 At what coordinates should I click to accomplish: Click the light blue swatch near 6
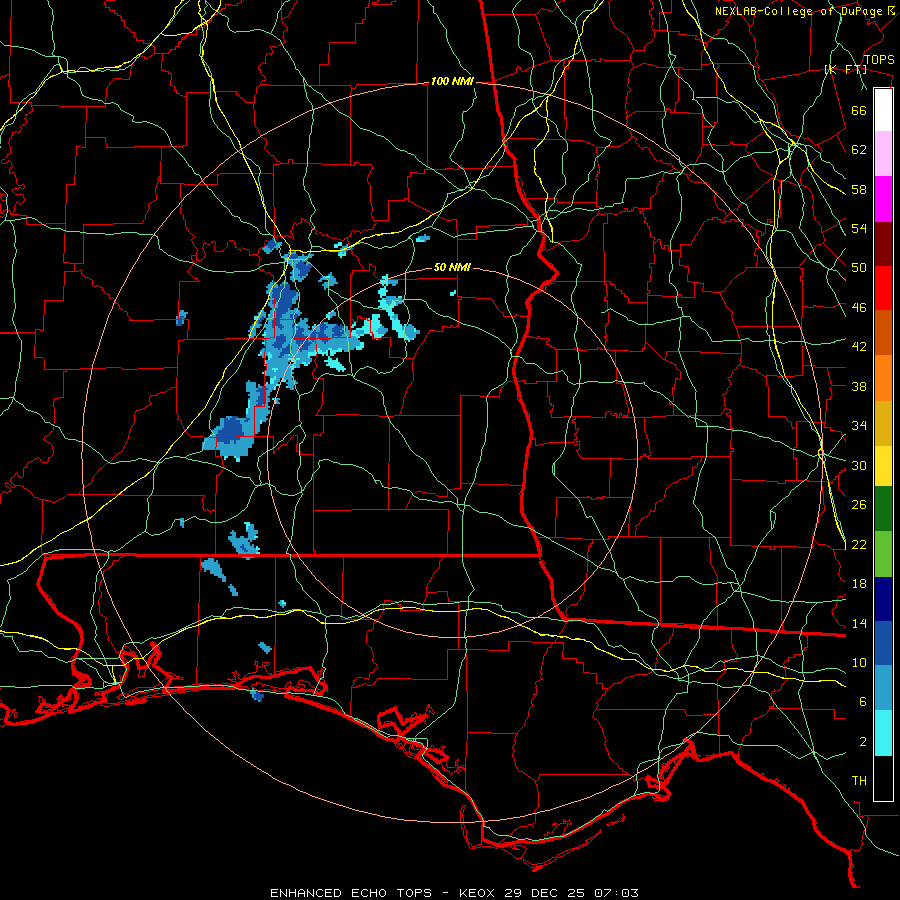tap(883, 688)
